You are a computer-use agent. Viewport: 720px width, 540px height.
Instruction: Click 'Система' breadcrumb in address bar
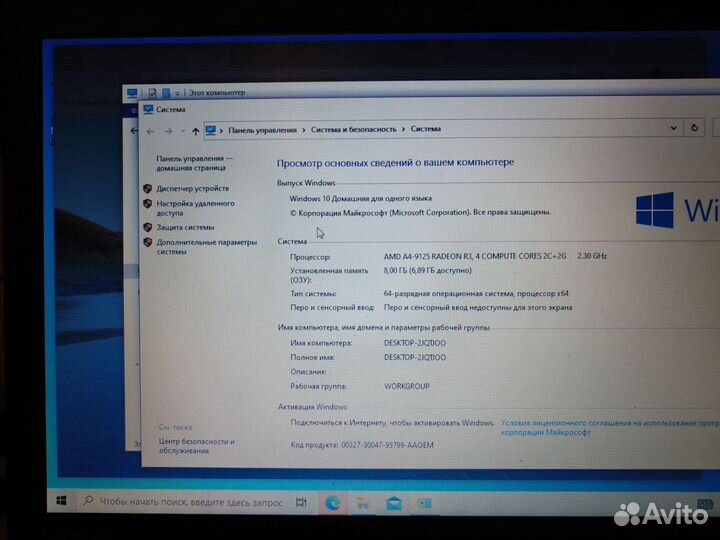tap(426, 129)
